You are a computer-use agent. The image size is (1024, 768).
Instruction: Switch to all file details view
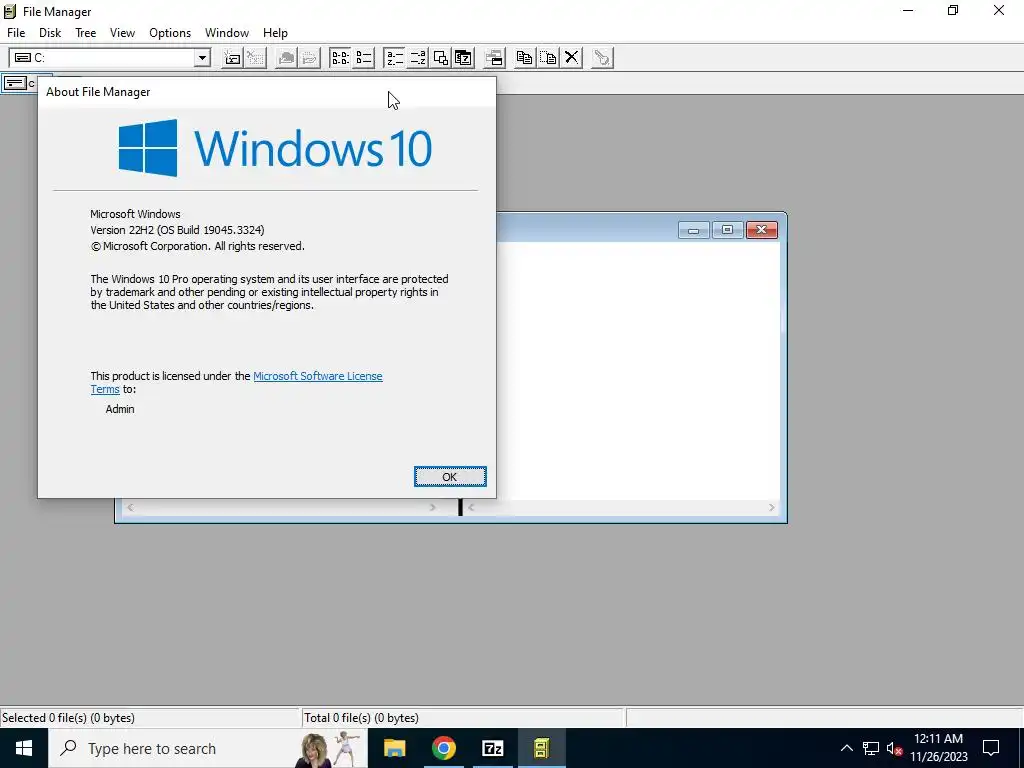(x=363, y=57)
